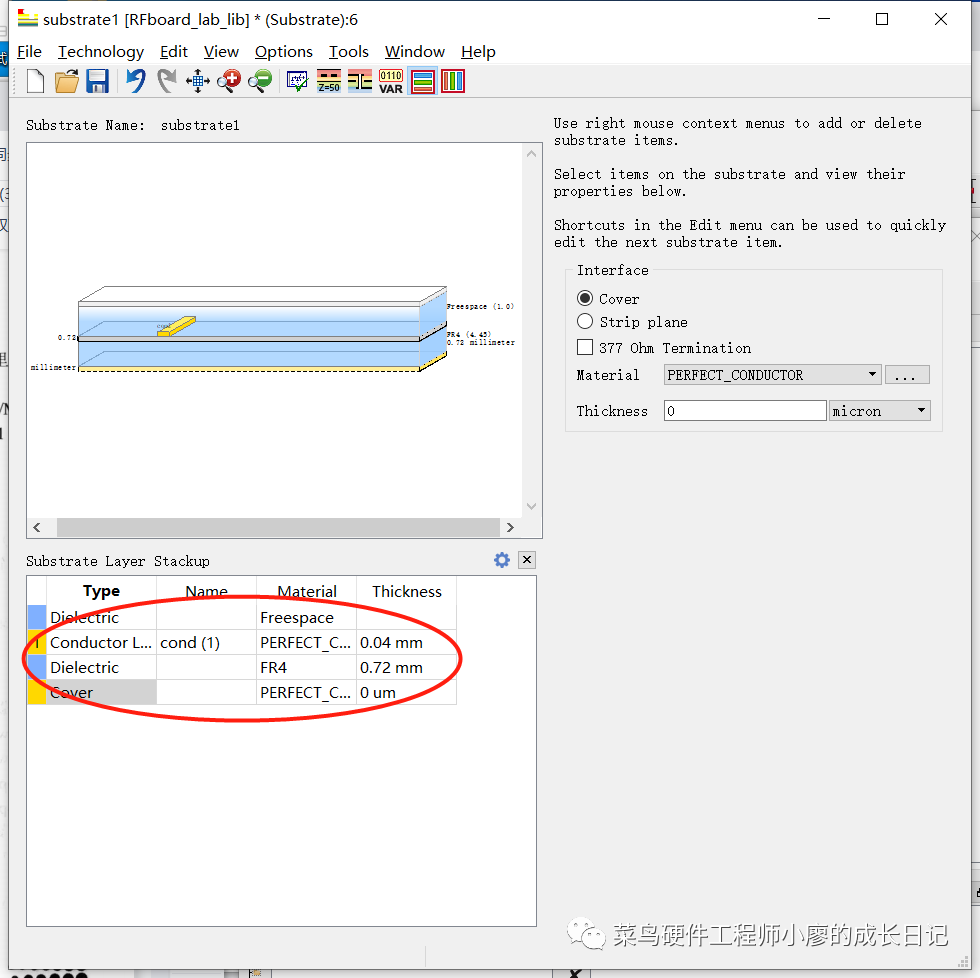Select the cond (1) name cell
This screenshot has height=978, width=980.
[x=206, y=642]
